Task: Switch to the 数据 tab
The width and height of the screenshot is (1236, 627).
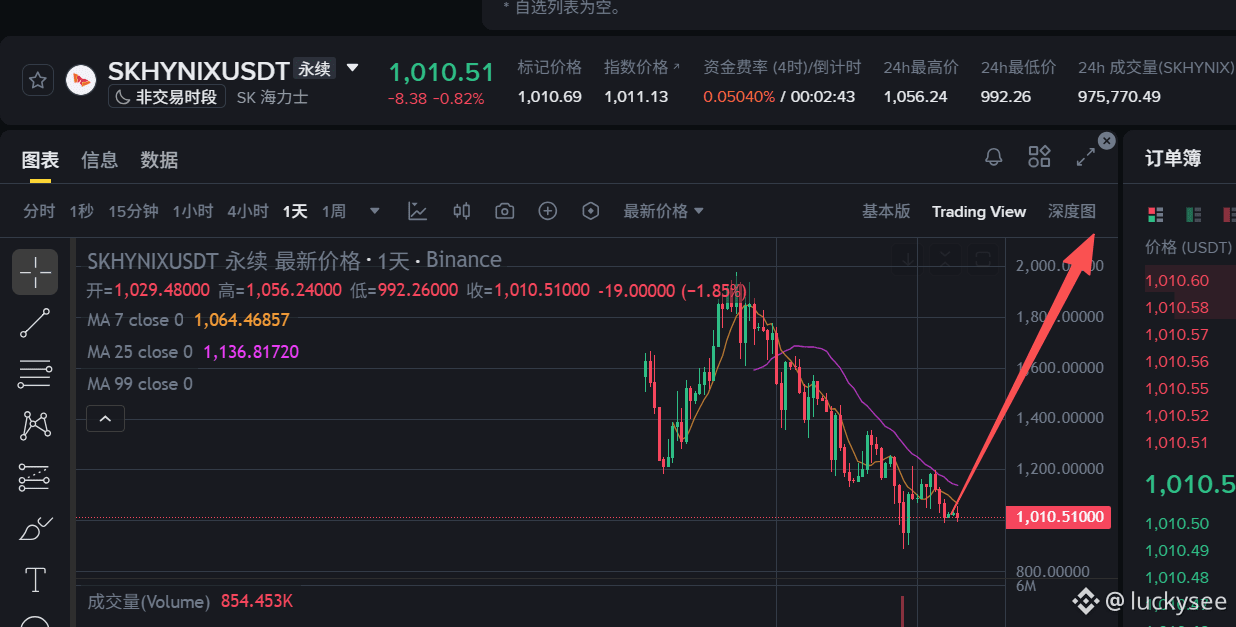Action: pos(159,160)
